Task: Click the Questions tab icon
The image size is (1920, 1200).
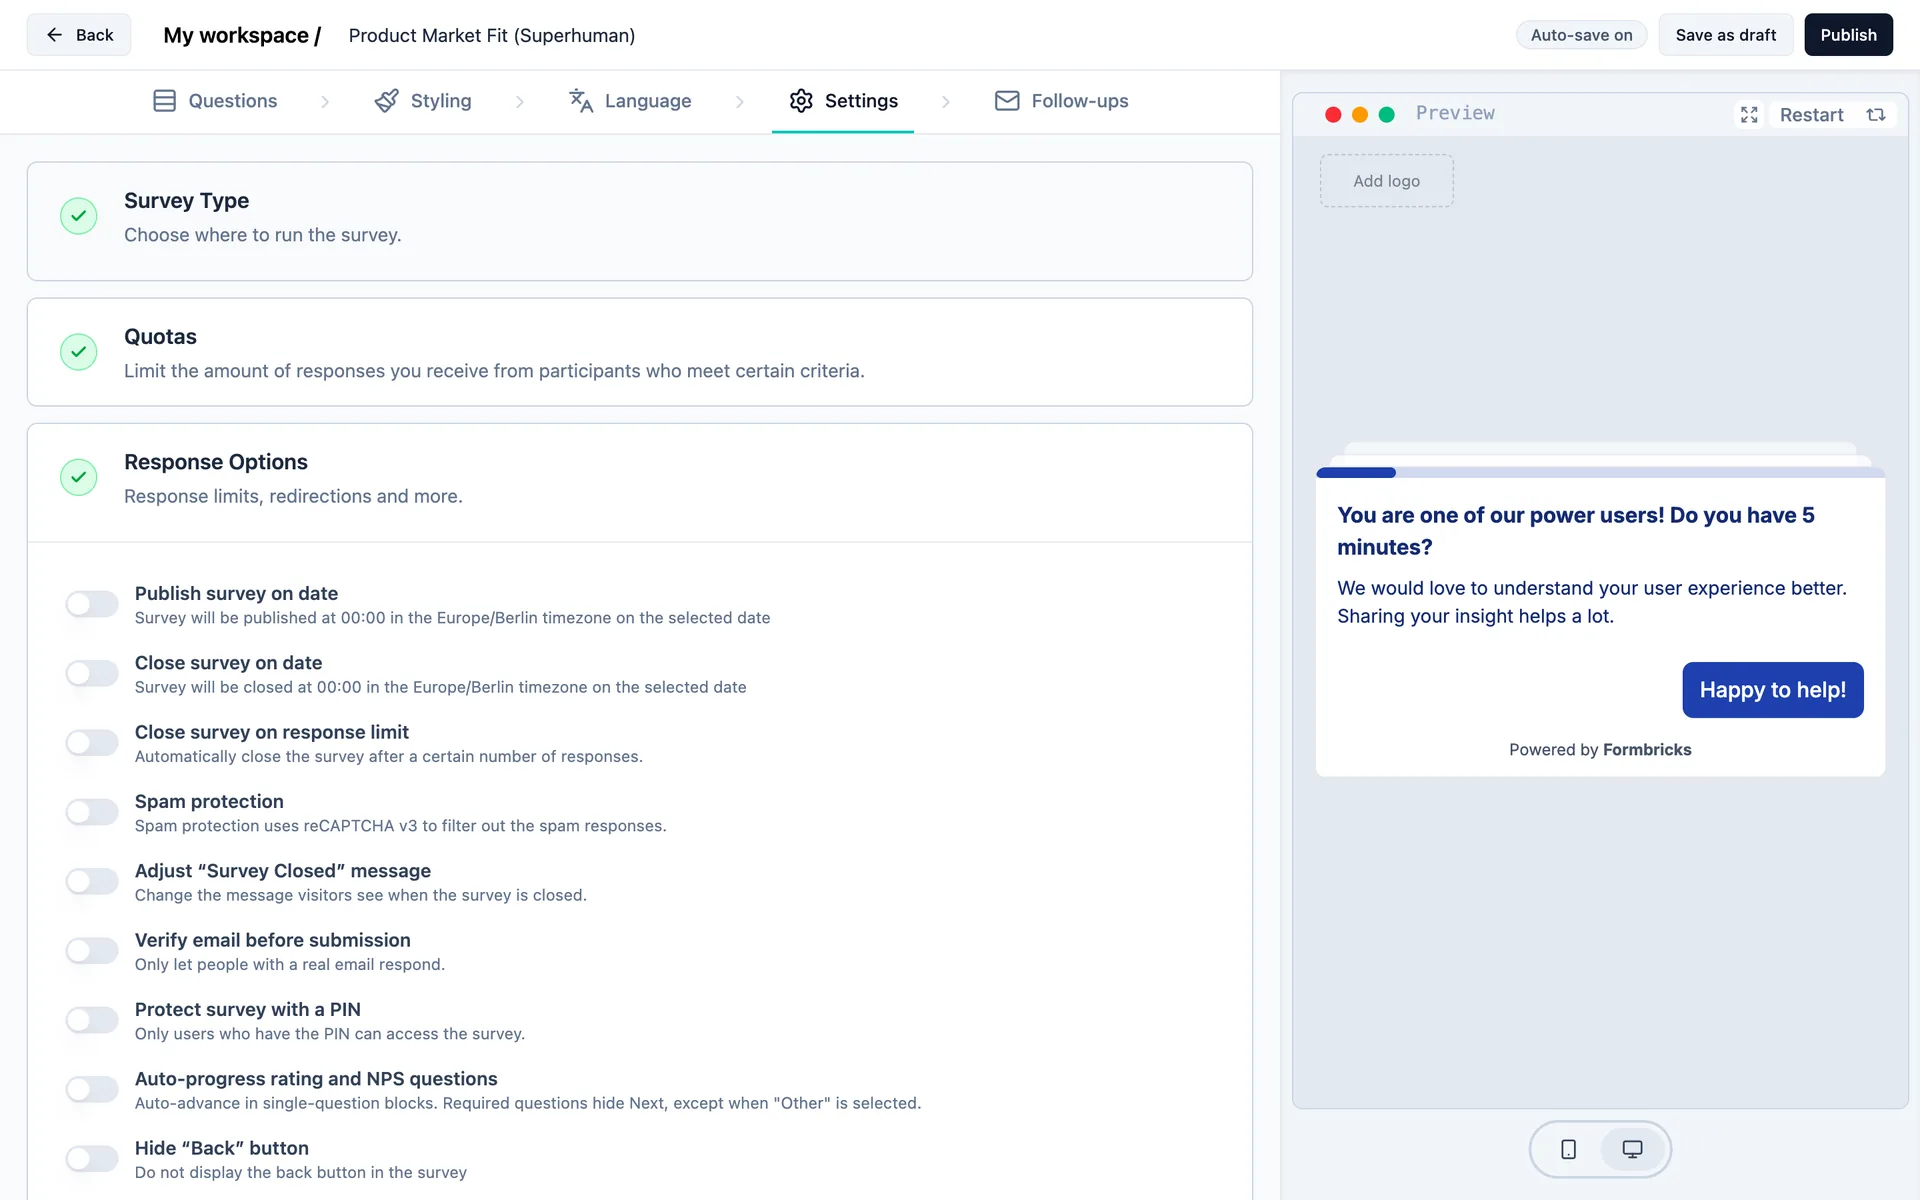Action: click(x=164, y=101)
